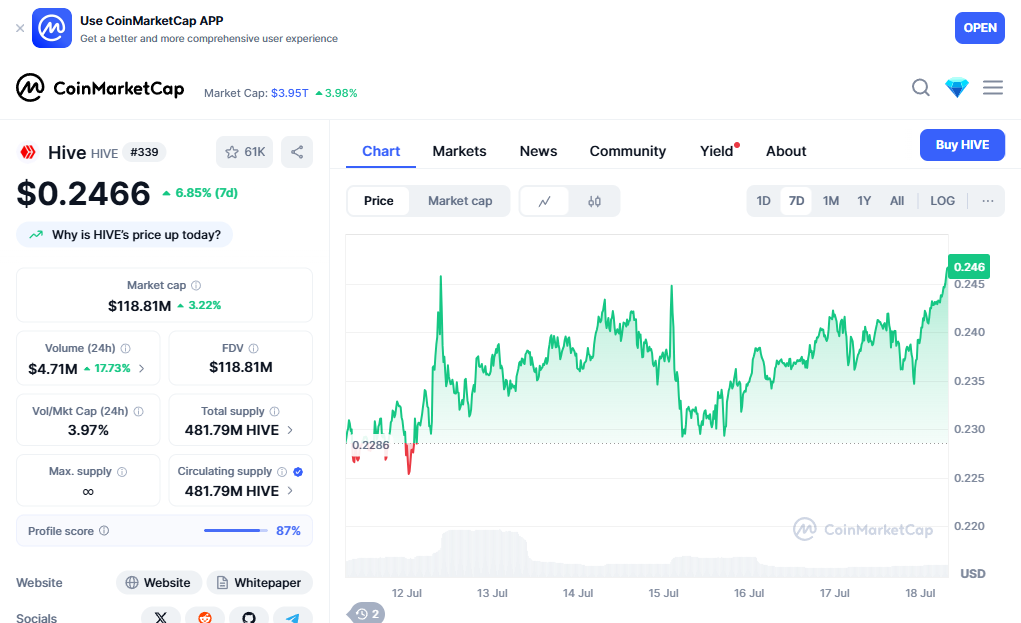1021x623 pixels.
Task: Dismiss the CoinMarketCap app banner
Action: pyautogui.click(x=20, y=28)
